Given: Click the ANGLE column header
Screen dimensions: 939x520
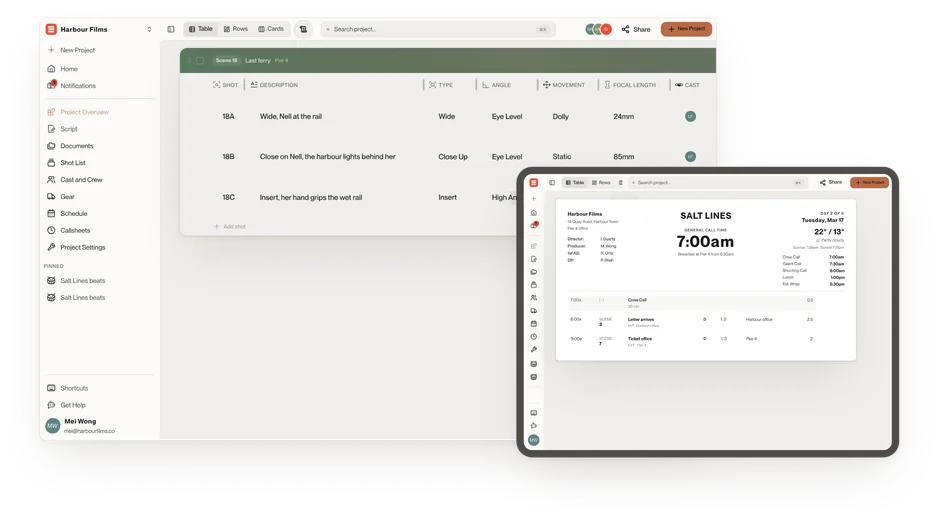Looking at the screenshot, I should [x=496, y=85].
